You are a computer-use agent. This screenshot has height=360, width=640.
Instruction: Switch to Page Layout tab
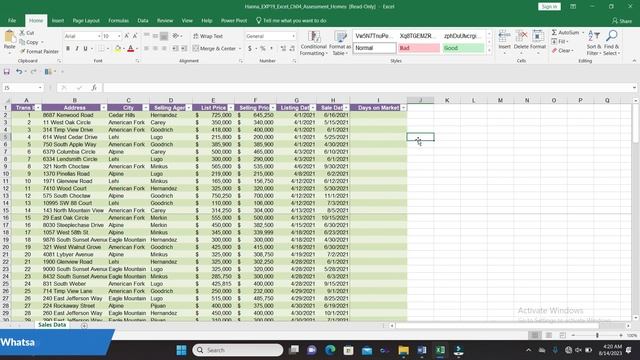tap(86, 20)
